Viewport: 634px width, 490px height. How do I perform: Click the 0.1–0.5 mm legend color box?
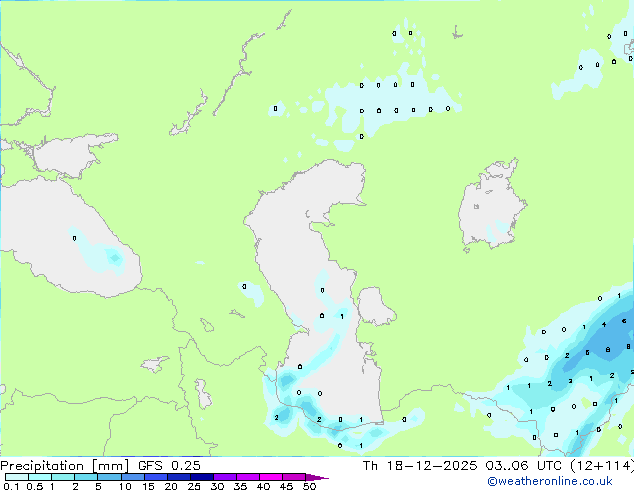(17, 477)
